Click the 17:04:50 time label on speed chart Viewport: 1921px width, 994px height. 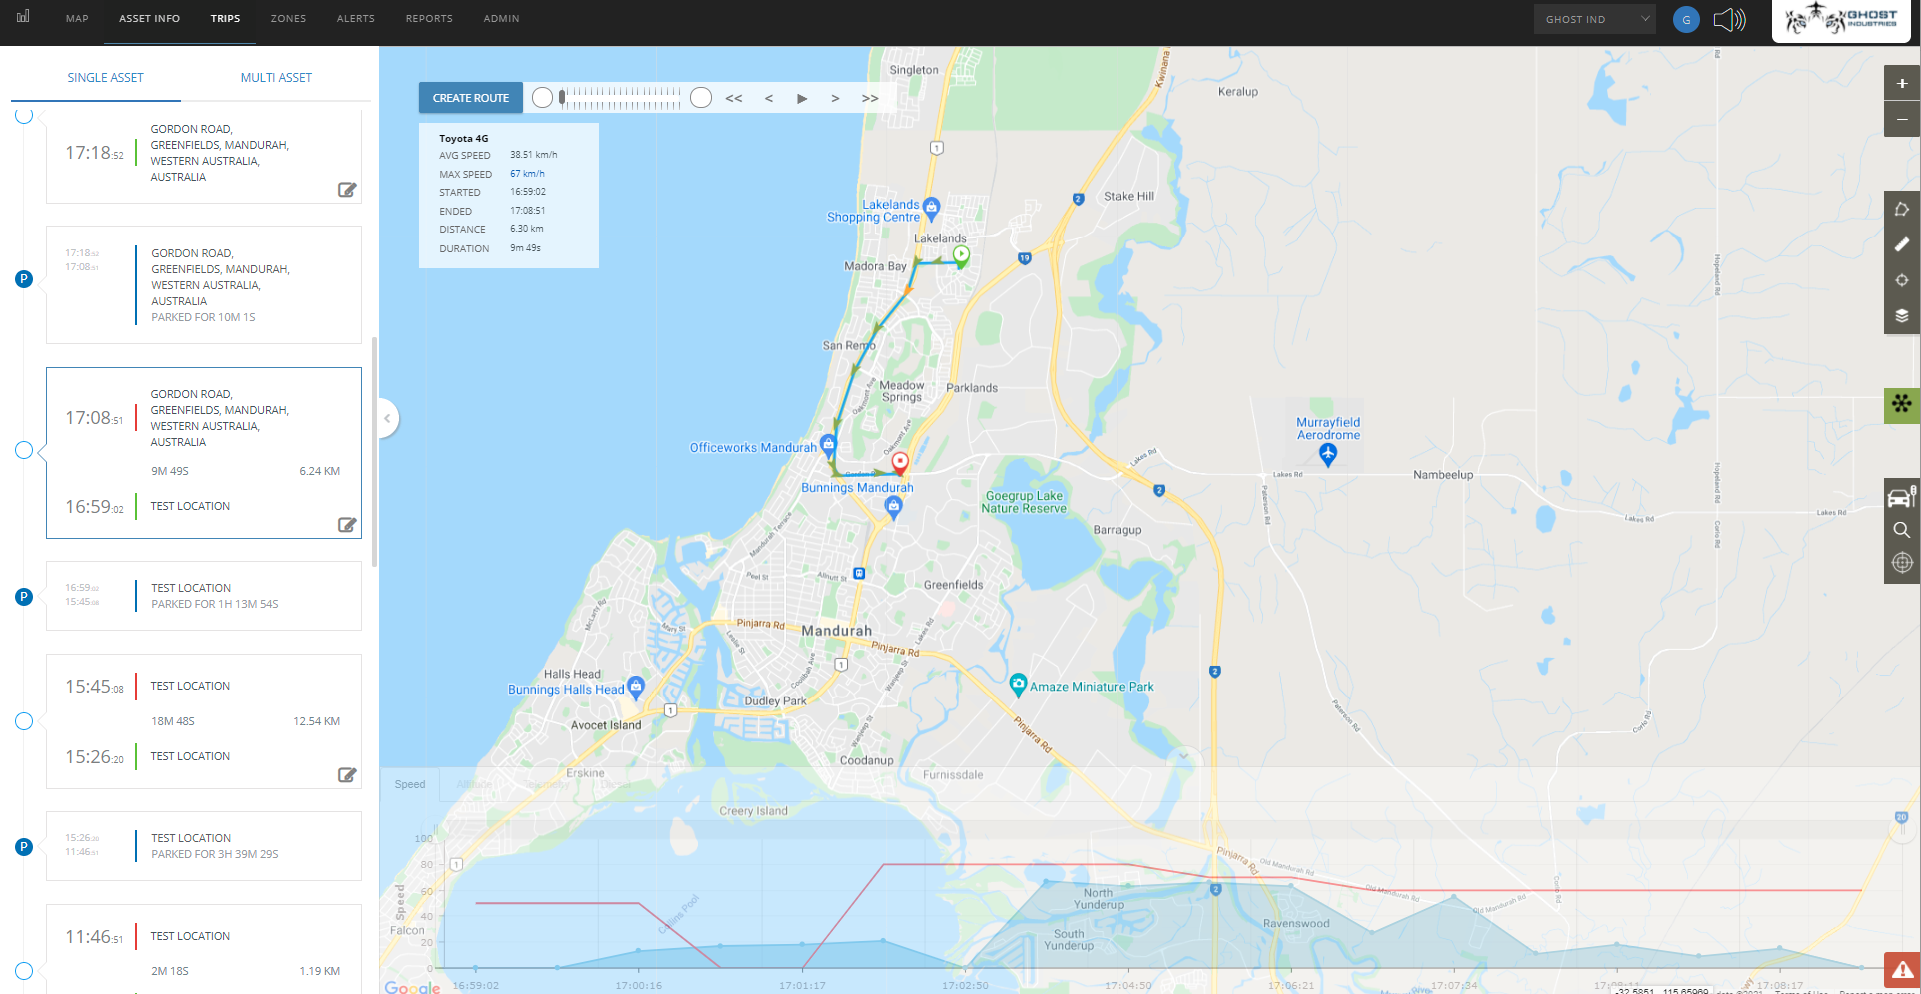click(x=1128, y=985)
